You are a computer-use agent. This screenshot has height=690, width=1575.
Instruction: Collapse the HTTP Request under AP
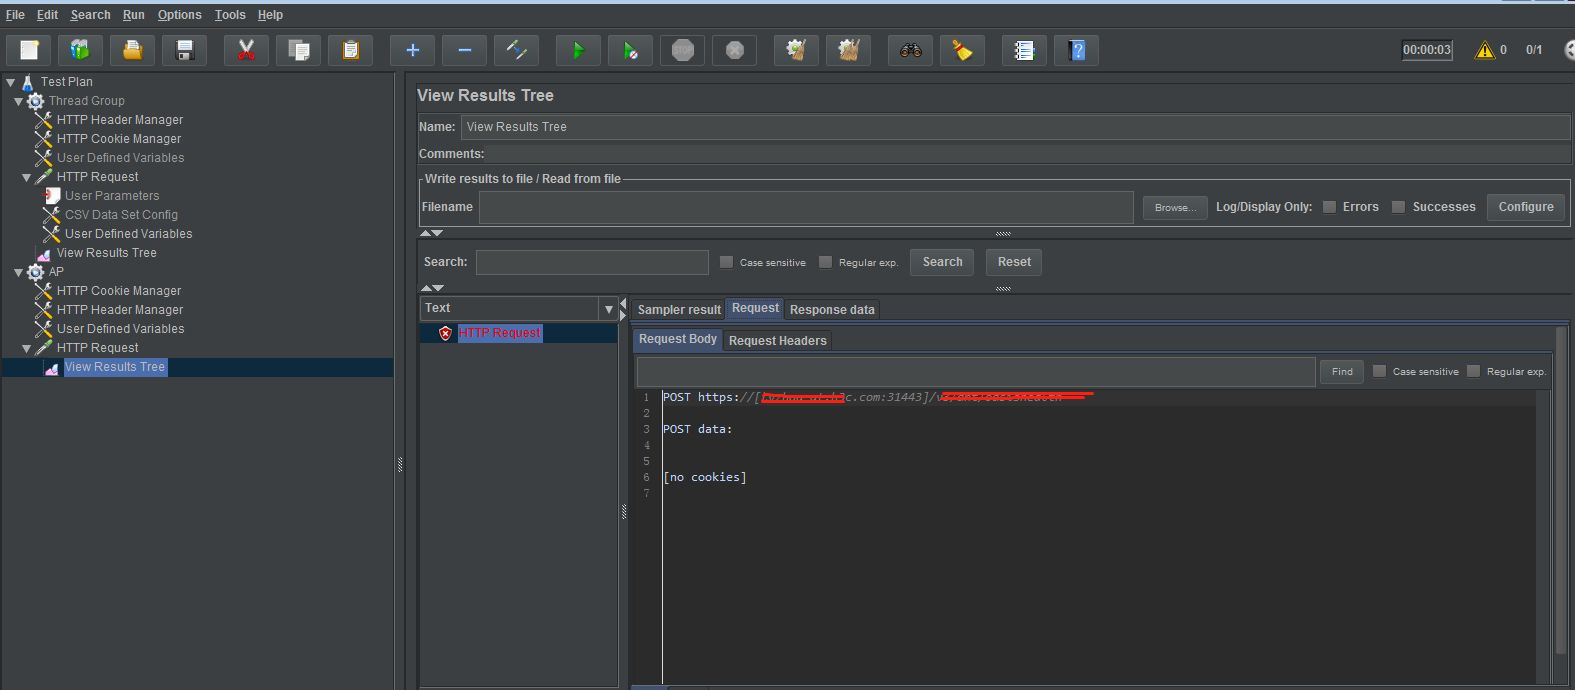pos(27,349)
